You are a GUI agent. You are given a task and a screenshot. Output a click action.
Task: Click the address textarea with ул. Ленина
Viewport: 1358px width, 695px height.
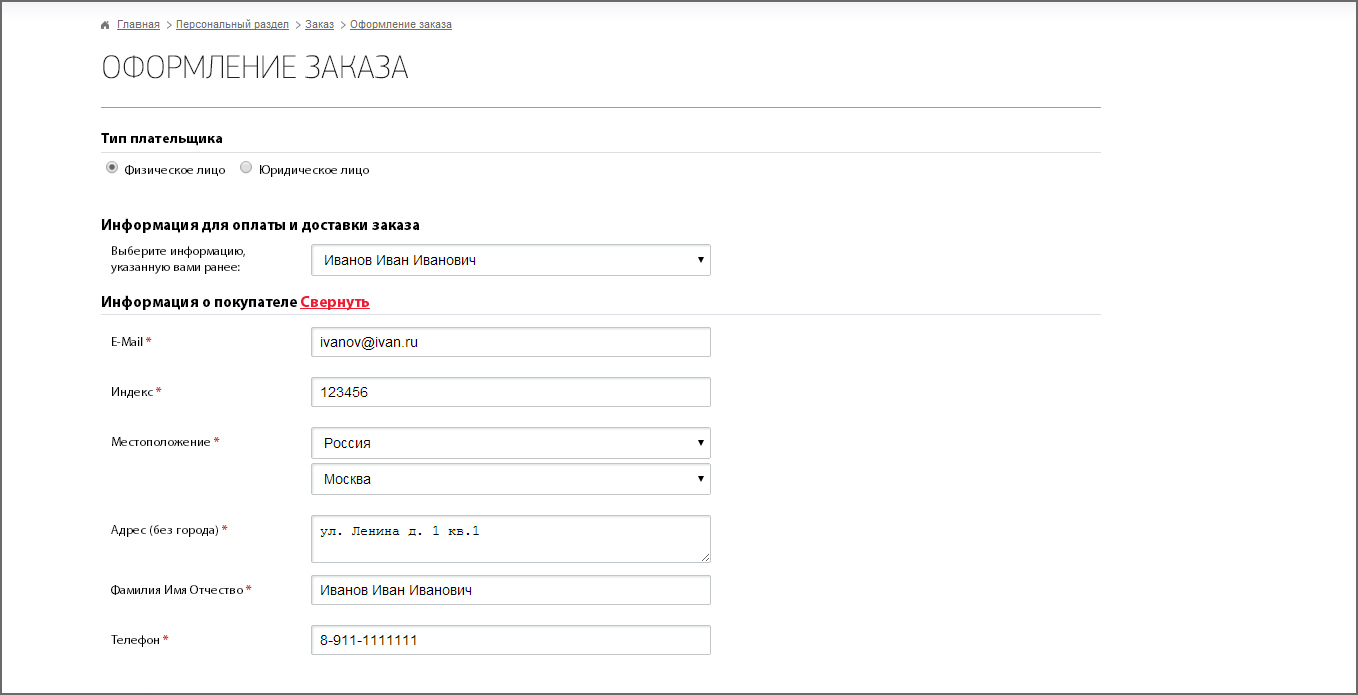click(x=510, y=539)
